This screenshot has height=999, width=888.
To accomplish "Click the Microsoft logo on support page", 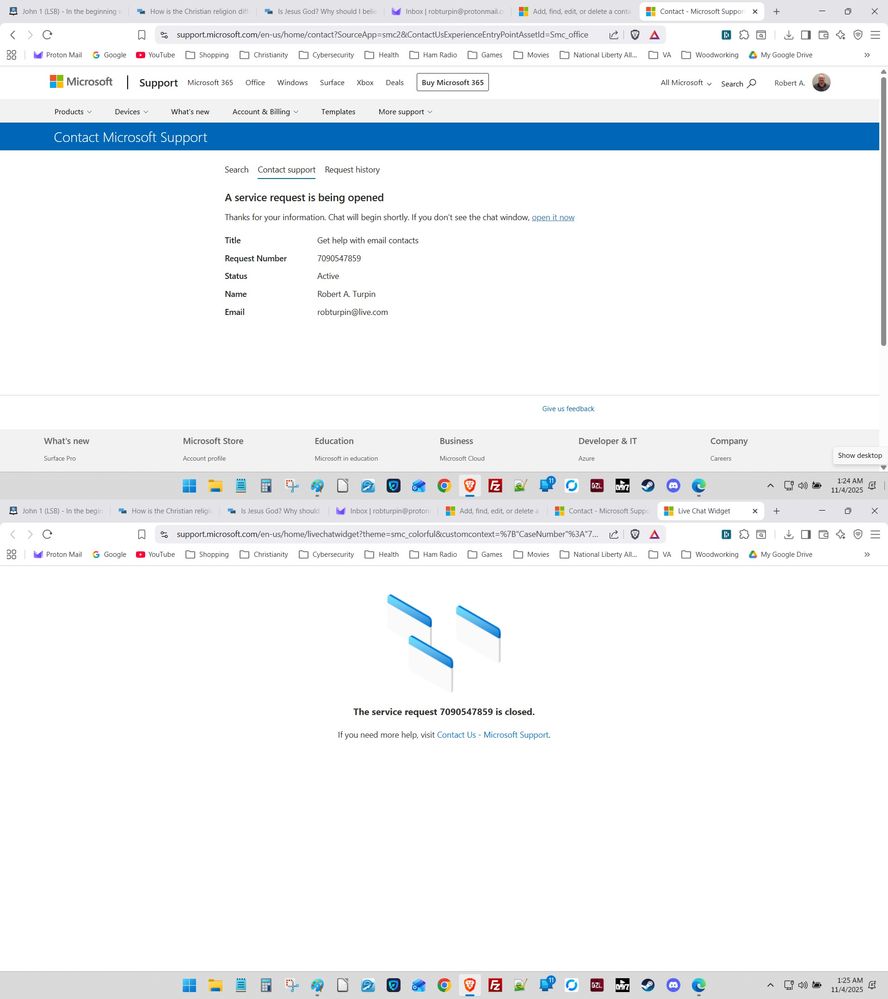I will tap(81, 82).
